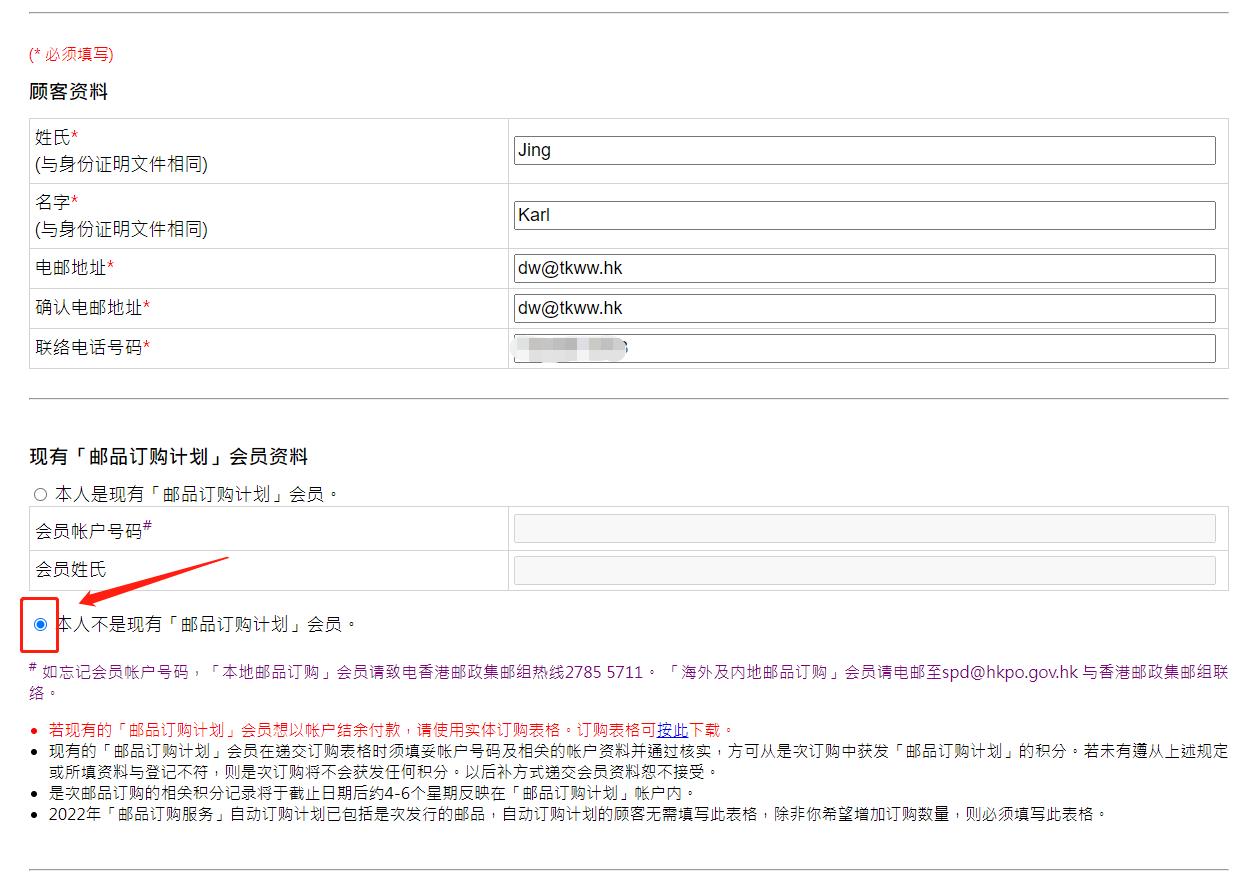Click the 名字 input field containing Karl

pos(864,215)
